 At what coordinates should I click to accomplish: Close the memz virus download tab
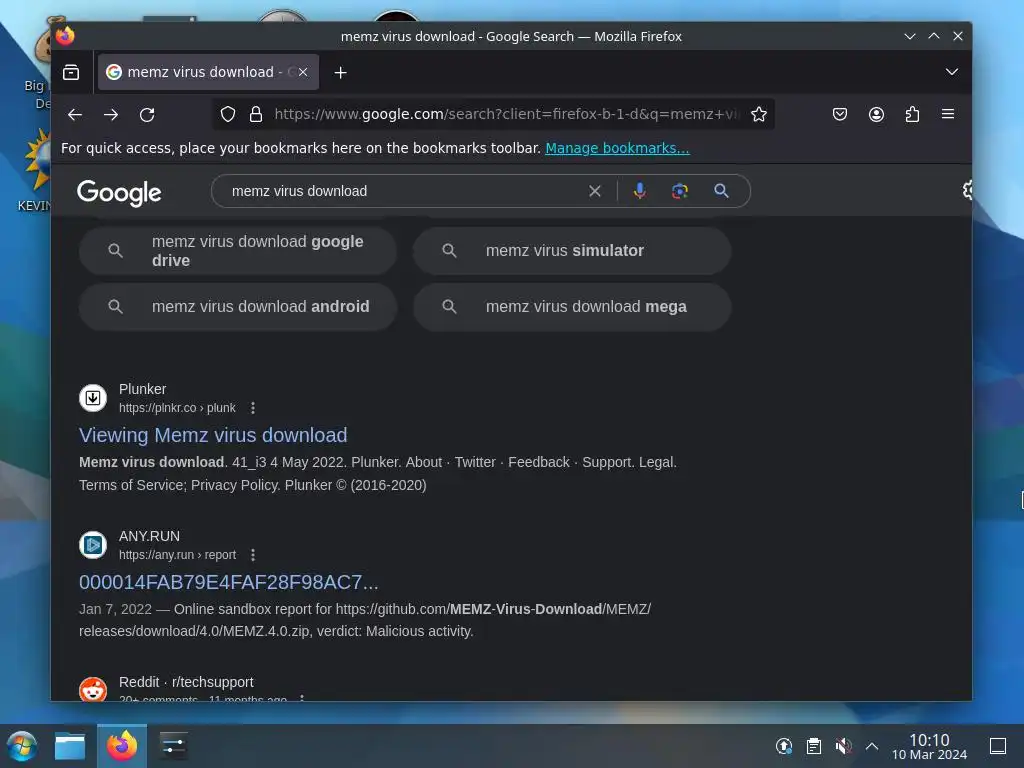click(303, 72)
